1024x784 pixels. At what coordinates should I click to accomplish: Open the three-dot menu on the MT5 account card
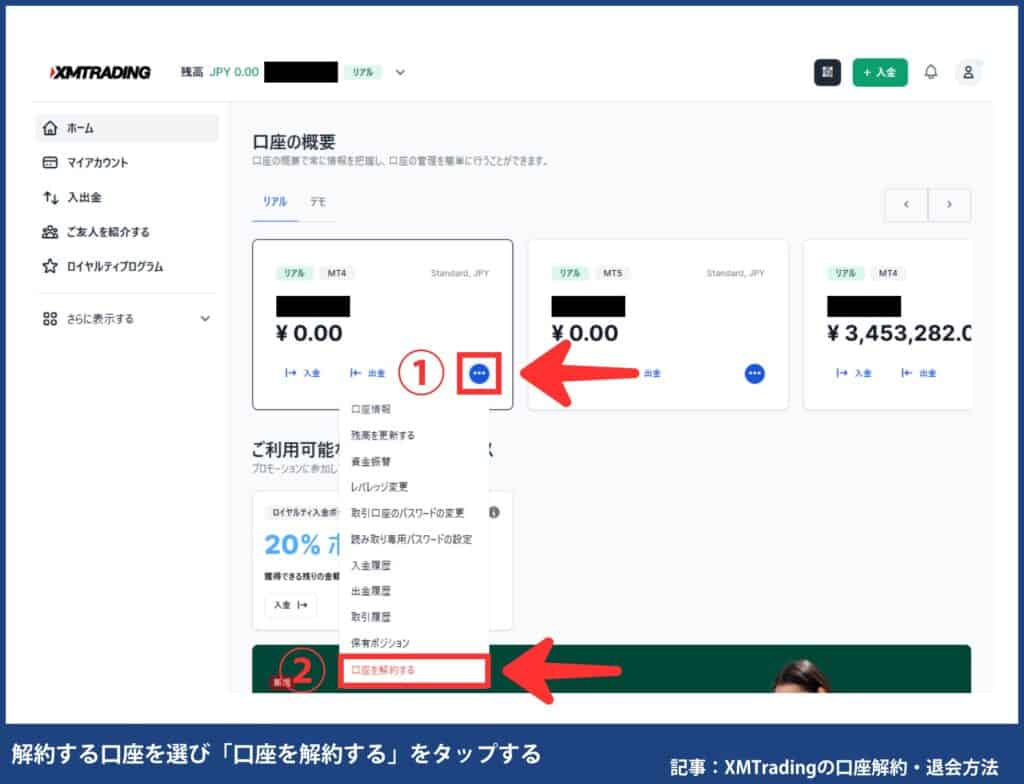click(x=755, y=372)
